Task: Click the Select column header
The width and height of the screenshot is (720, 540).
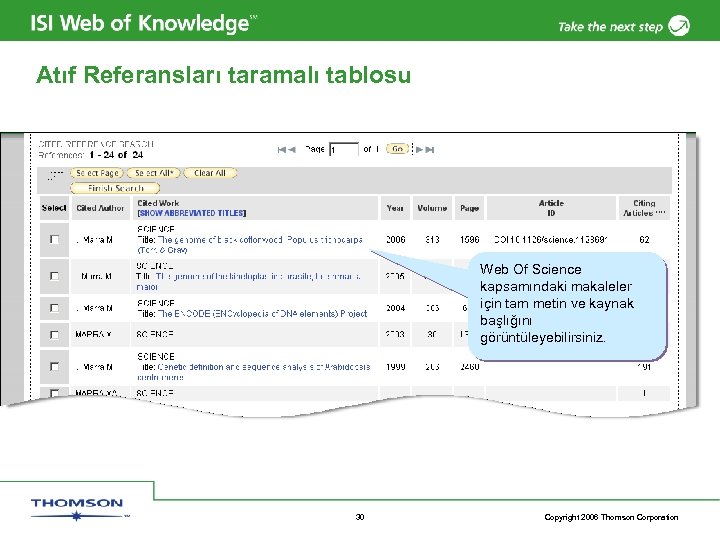Action: point(54,208)
